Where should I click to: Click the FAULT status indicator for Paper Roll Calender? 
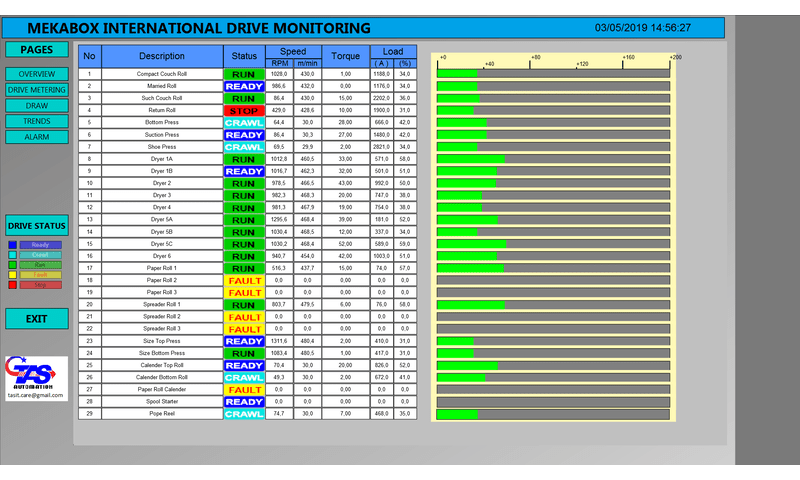[x=243, y=390]
